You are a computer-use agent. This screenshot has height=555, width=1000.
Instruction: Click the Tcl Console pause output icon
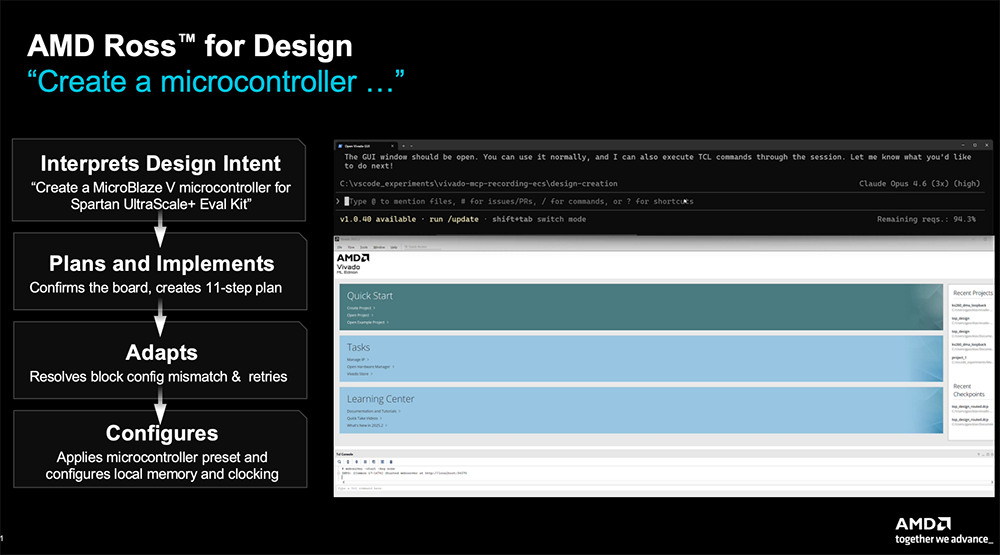coord(365,462)
